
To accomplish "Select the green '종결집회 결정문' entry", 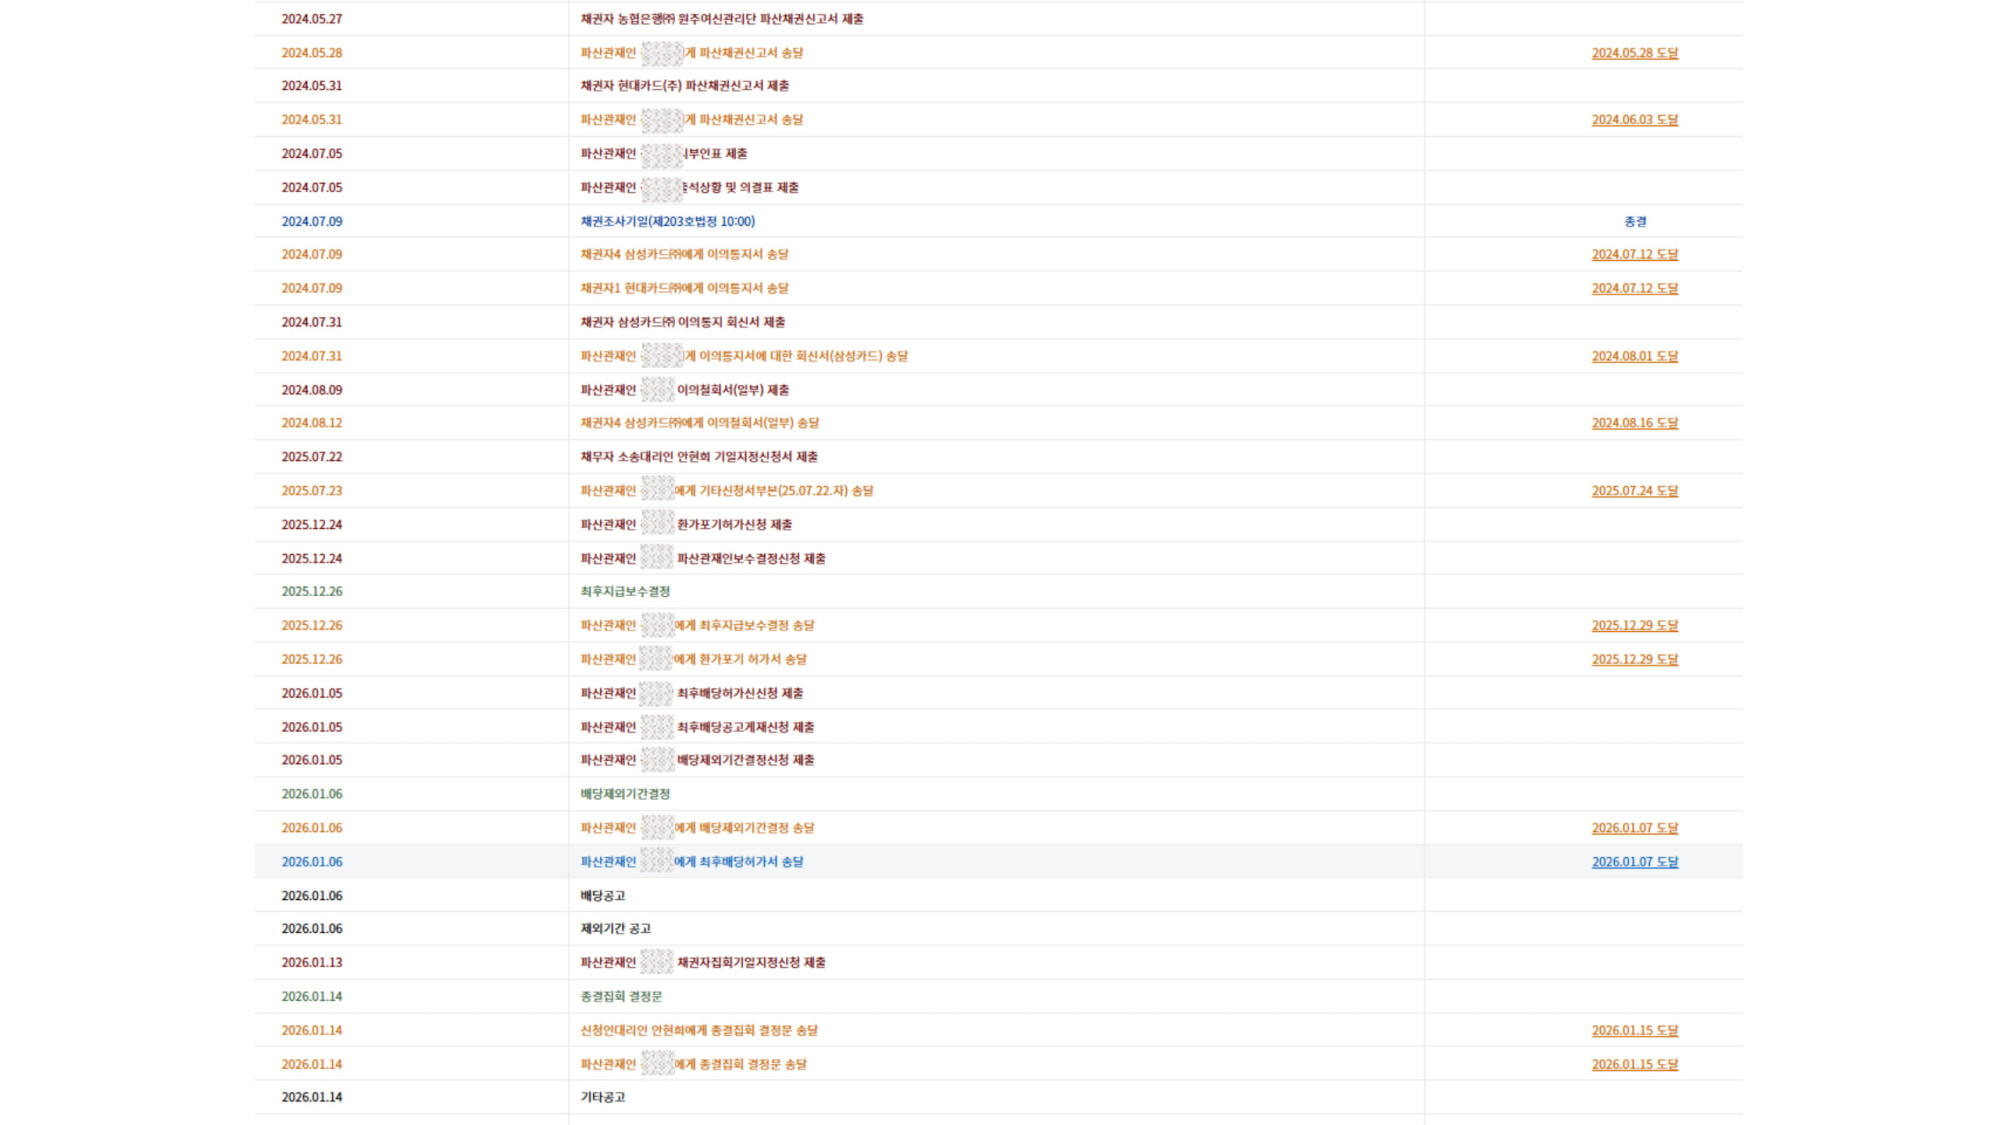I will click(x=621, y=998).
